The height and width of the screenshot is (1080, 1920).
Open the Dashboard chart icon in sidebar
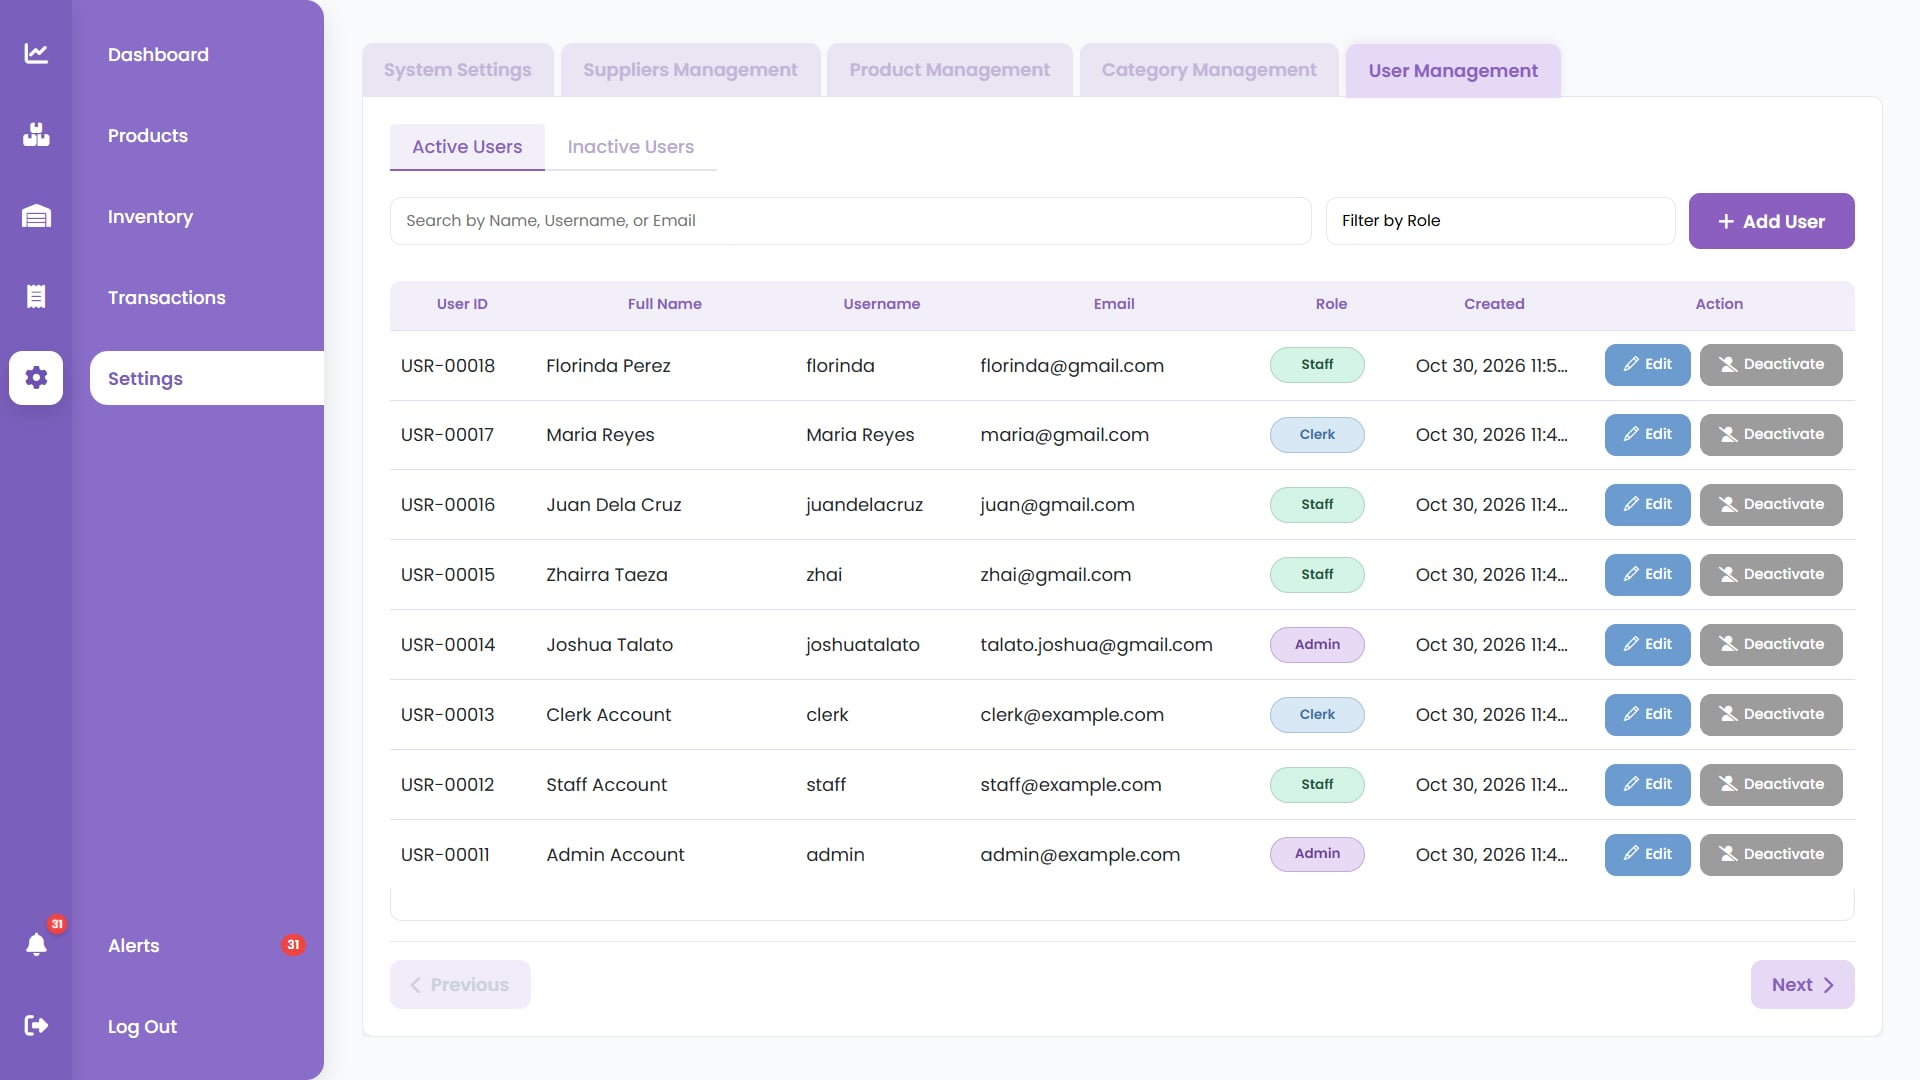36,54
